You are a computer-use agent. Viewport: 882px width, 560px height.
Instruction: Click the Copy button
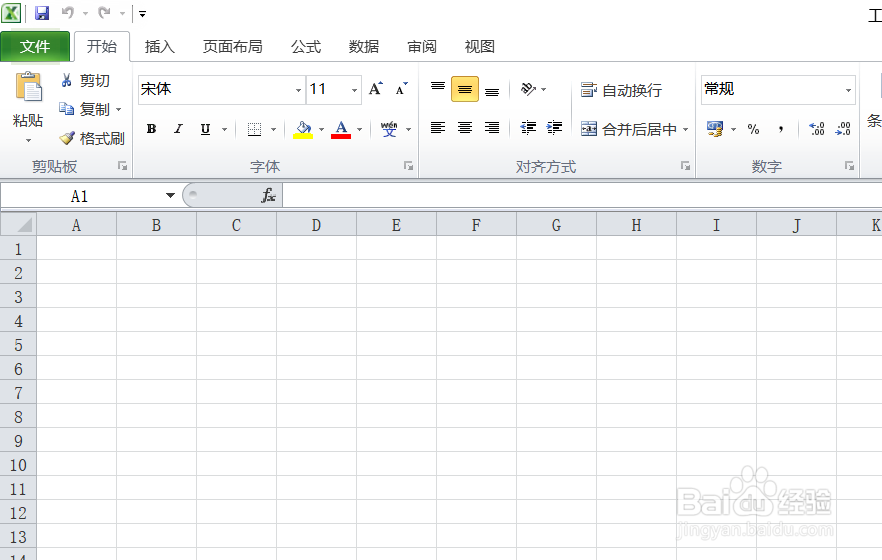point(84,109)
